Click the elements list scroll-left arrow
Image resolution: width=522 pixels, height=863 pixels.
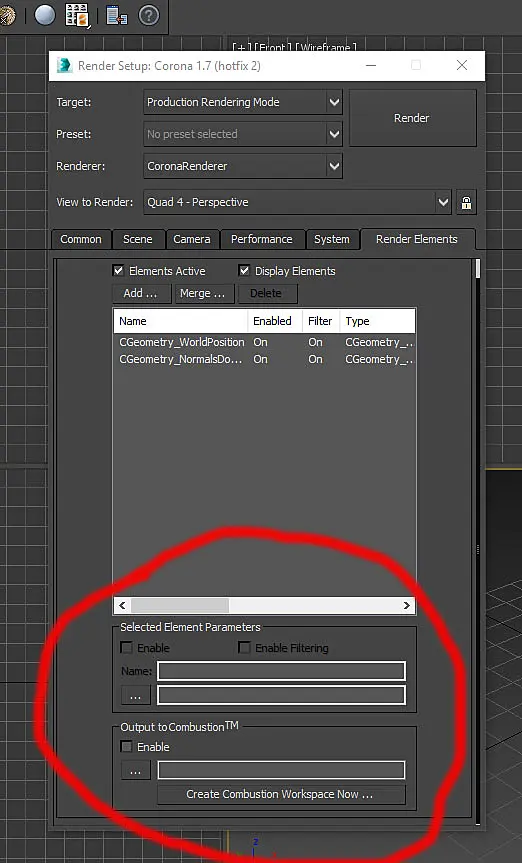tap(122, 605)
